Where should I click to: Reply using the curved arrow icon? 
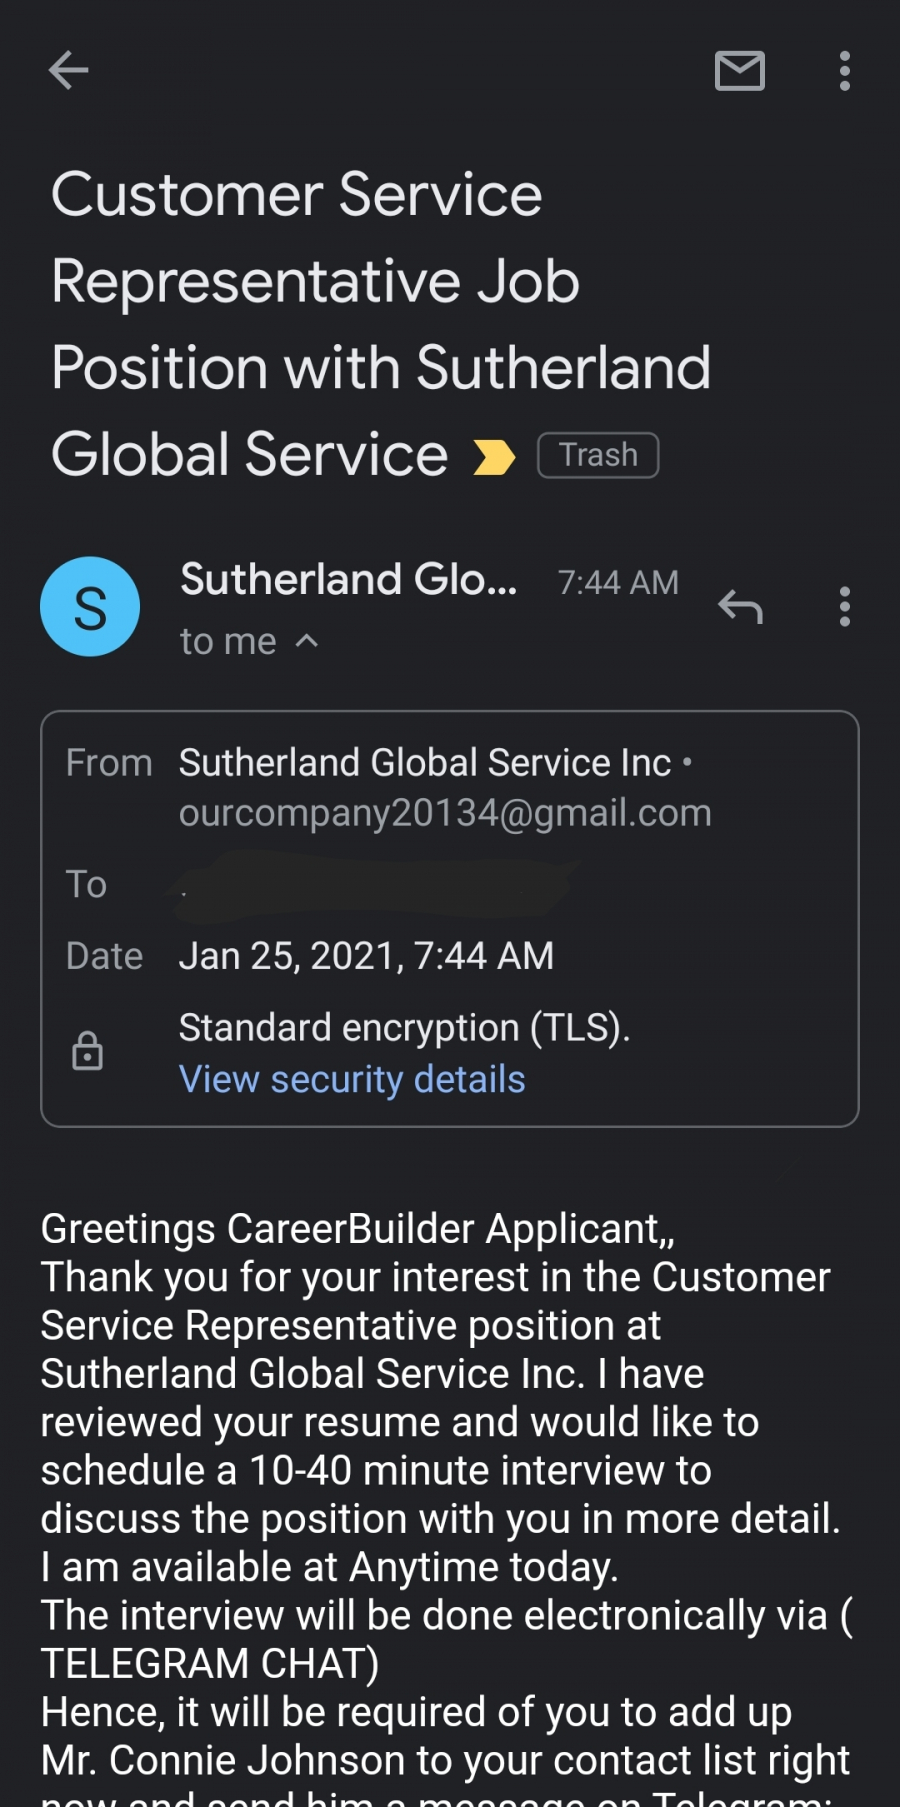click(x=741, y=606)
